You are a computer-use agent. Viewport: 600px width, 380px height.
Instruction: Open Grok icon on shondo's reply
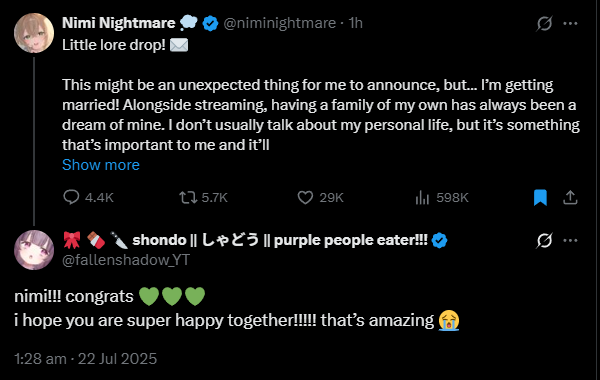544,240
